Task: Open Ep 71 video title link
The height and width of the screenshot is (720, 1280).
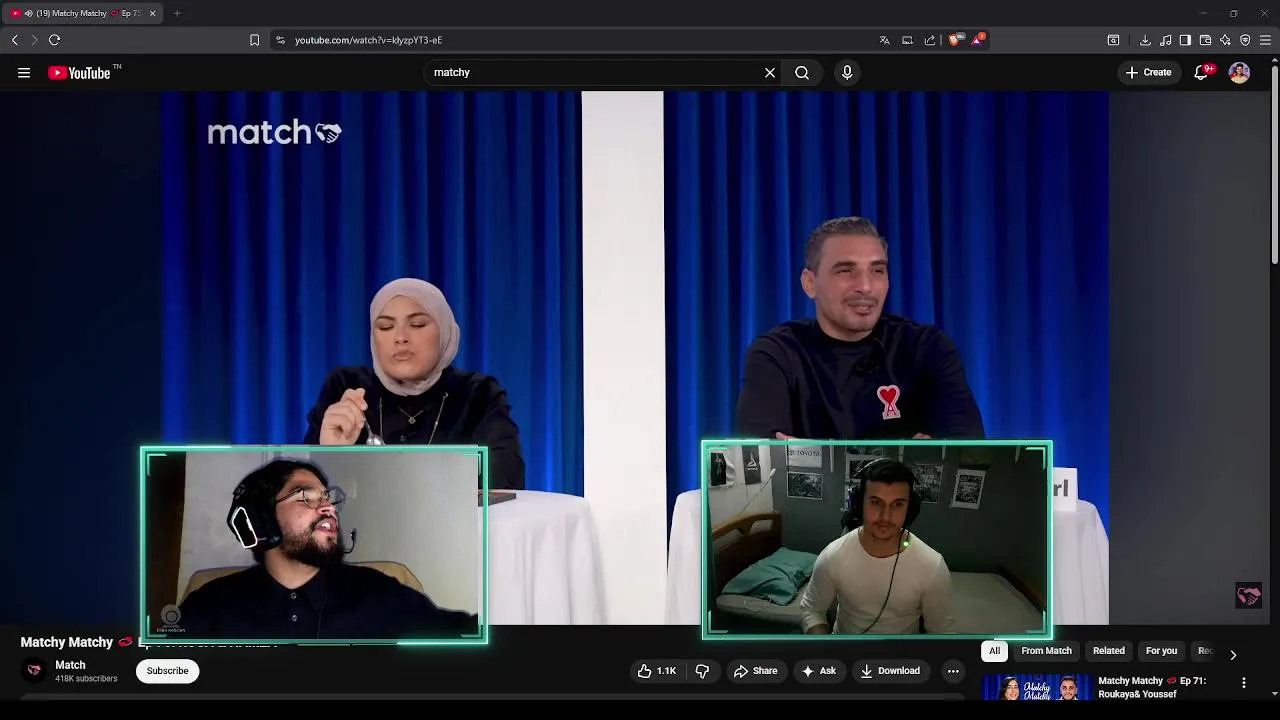Action: [1151, 687]
